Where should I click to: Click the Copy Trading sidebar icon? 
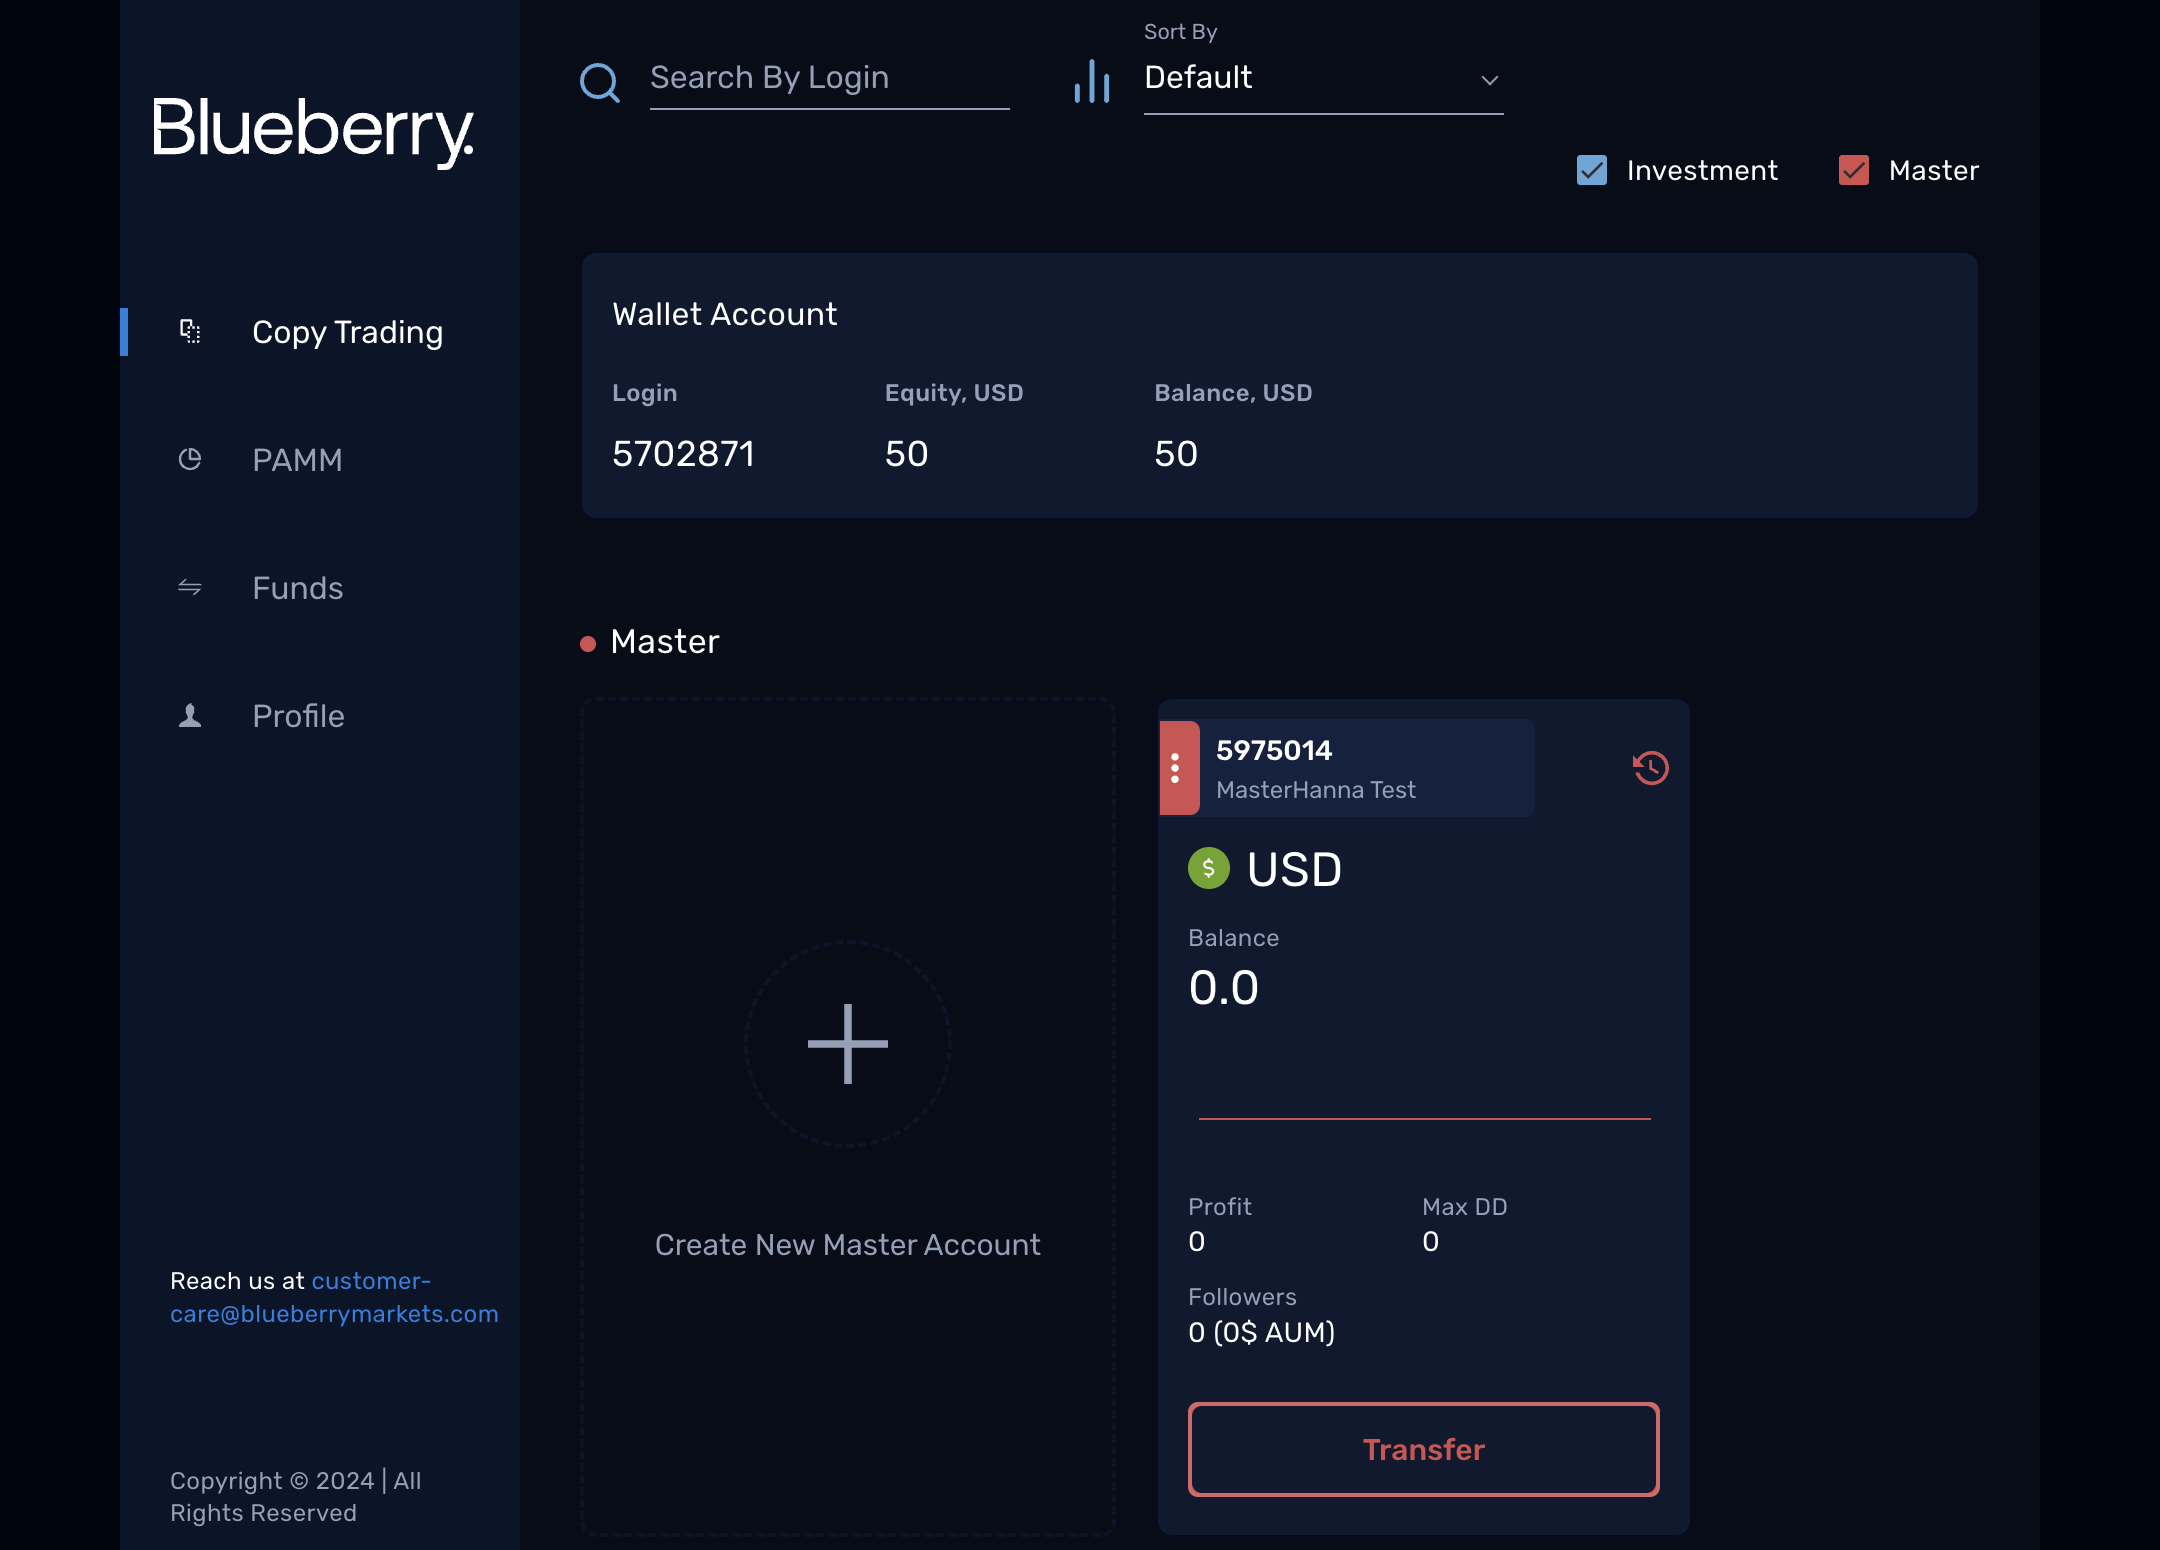(x=190, y=331)
